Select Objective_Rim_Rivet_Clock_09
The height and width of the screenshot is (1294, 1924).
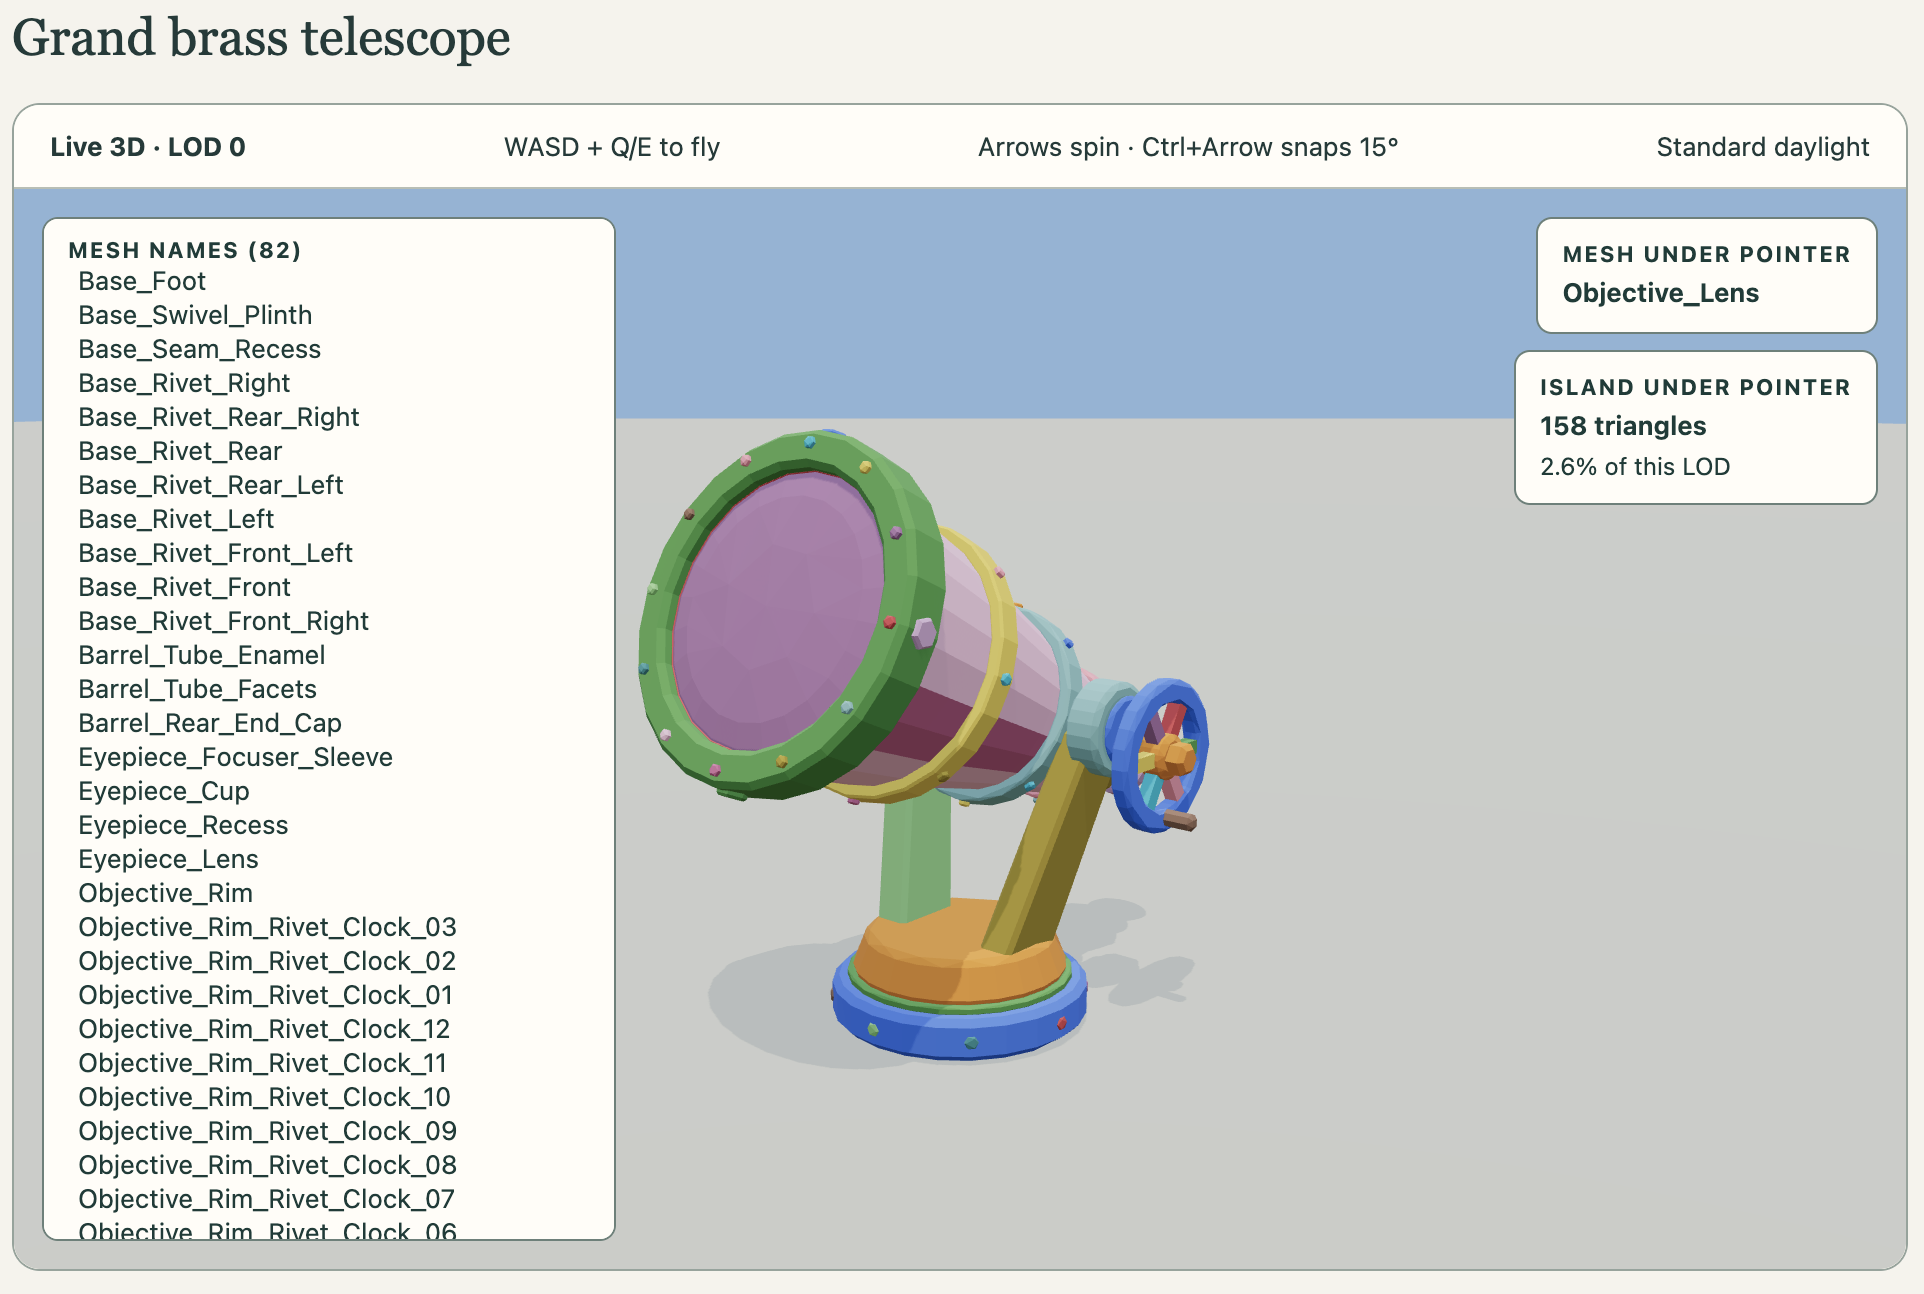pos(267,1131)
